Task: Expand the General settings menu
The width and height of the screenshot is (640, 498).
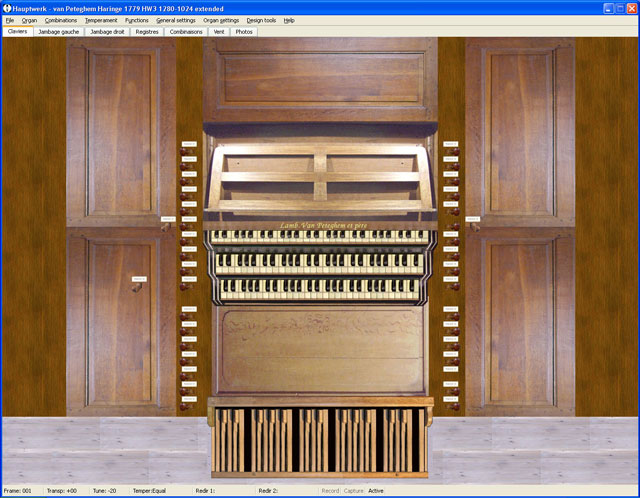Action: pos(176,20)
